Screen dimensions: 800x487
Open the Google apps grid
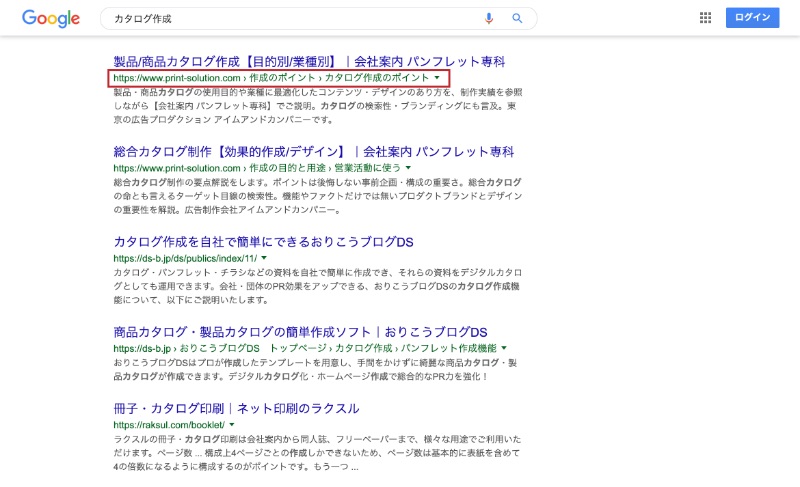[x=705, y=18]
